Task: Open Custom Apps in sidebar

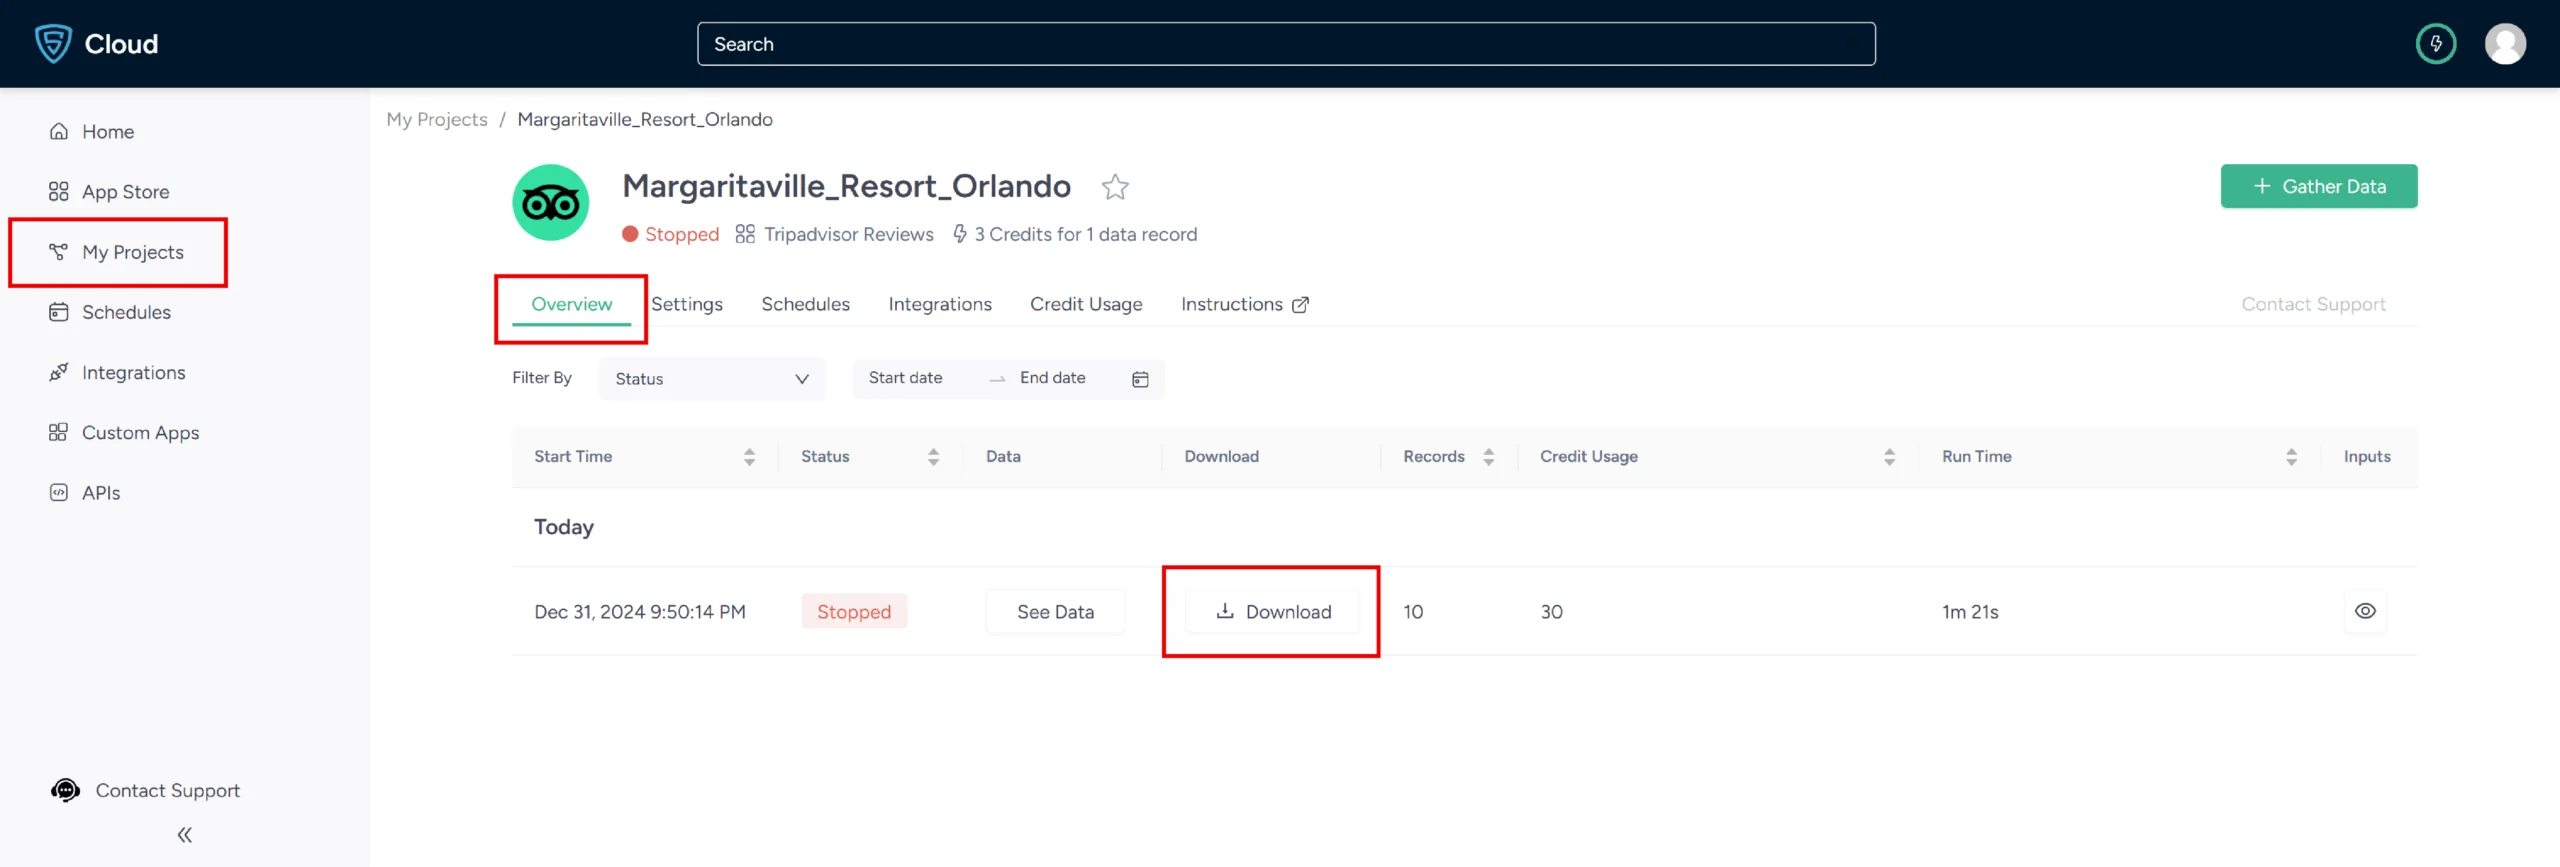Action: 124,433
